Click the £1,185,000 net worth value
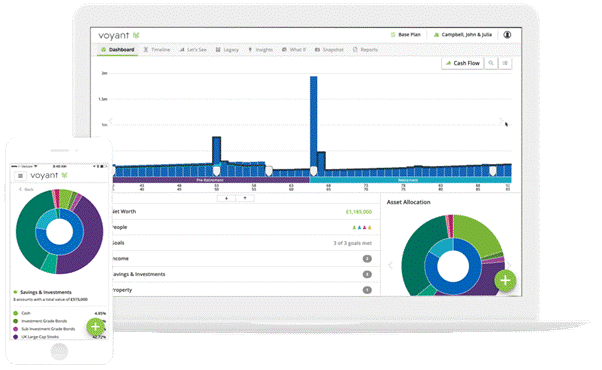This screenshot has height=370, width=602. click(359, 211)
